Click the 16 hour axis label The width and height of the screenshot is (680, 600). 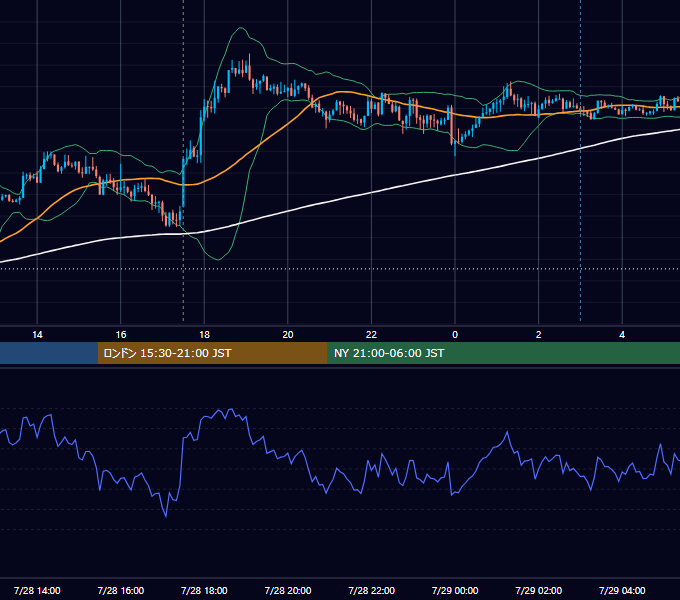point(121,335)
